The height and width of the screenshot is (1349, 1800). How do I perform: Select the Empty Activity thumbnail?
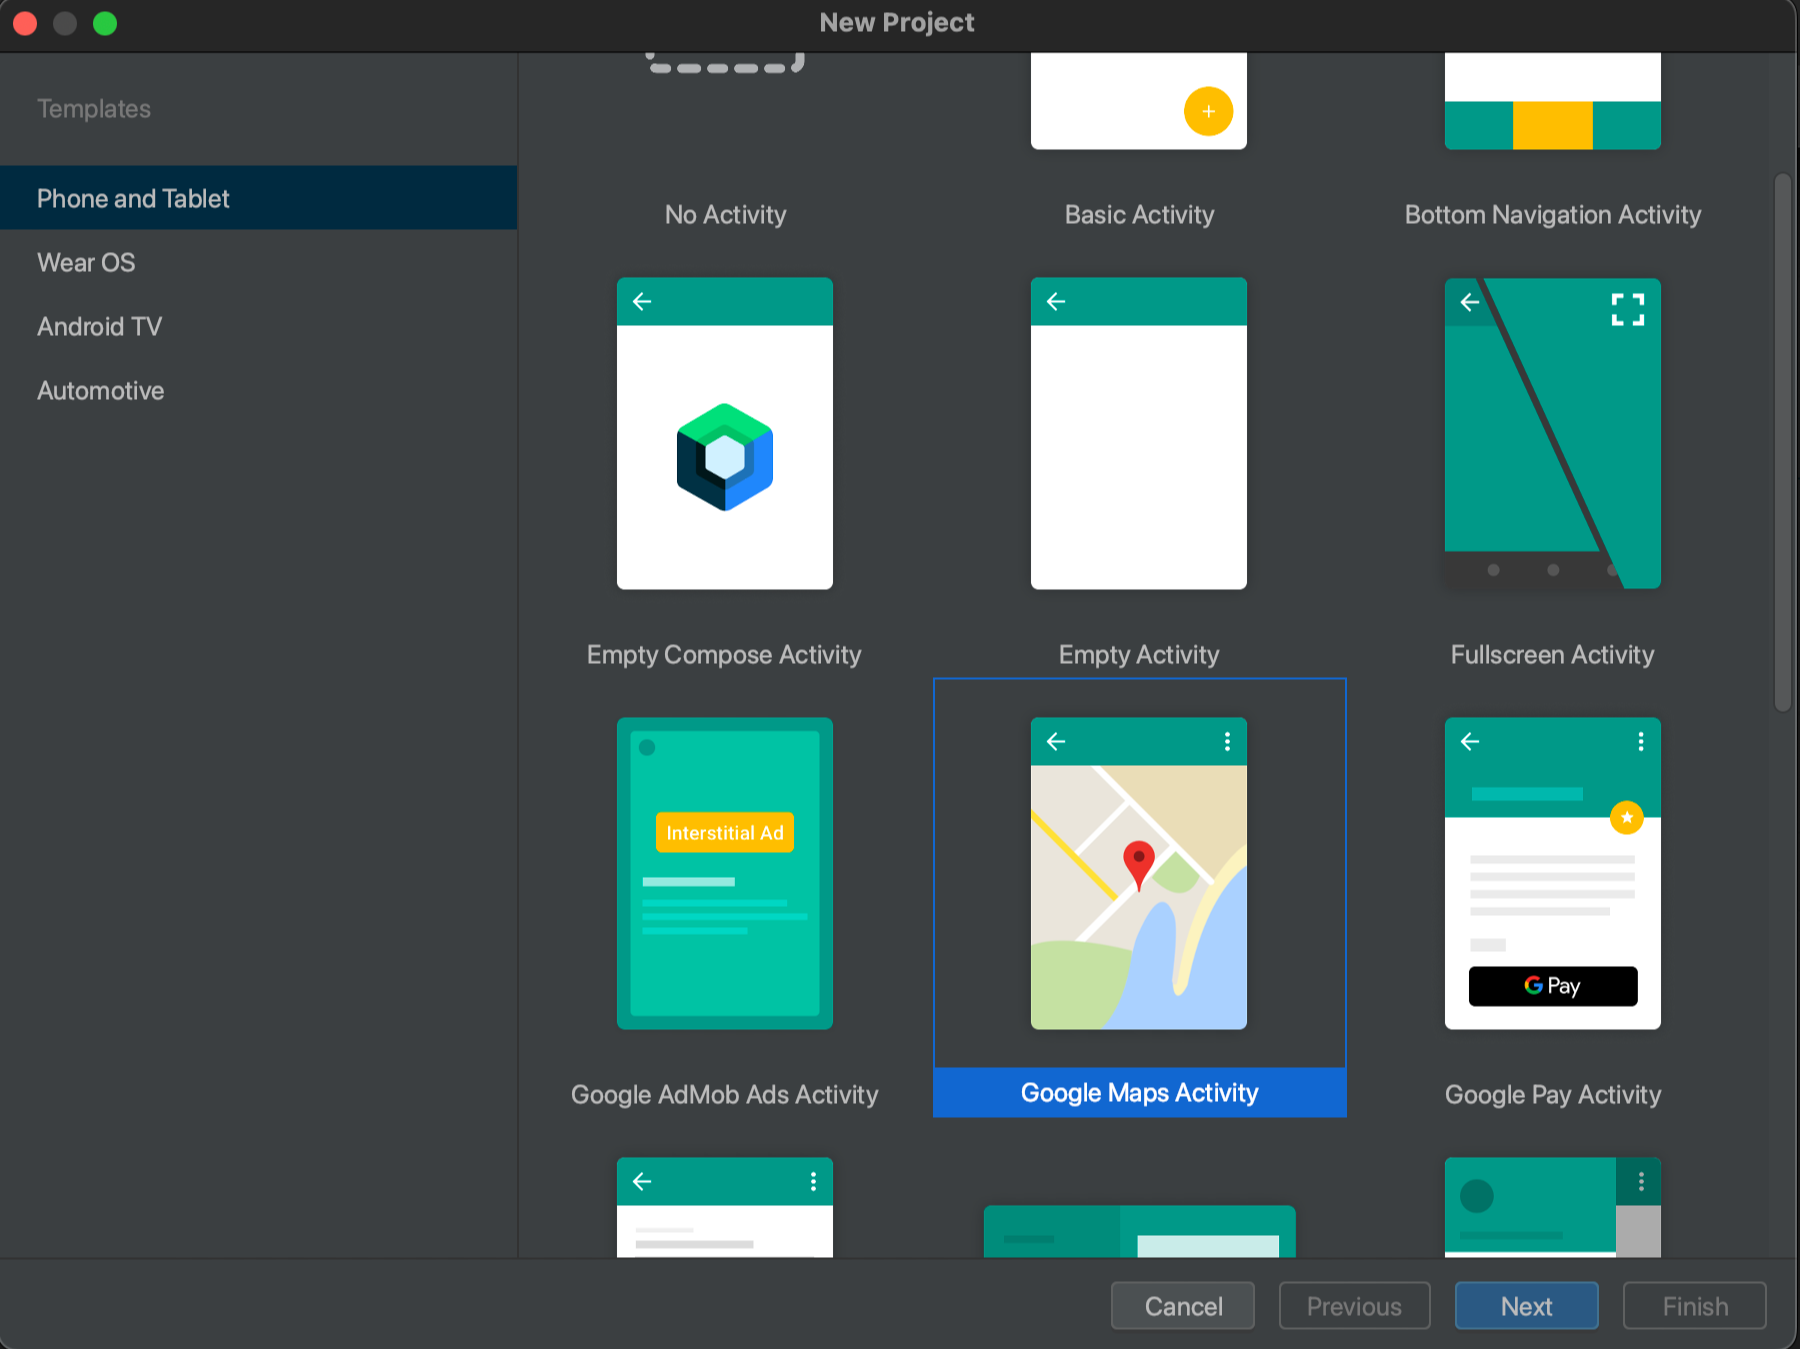coord(1139,433)
